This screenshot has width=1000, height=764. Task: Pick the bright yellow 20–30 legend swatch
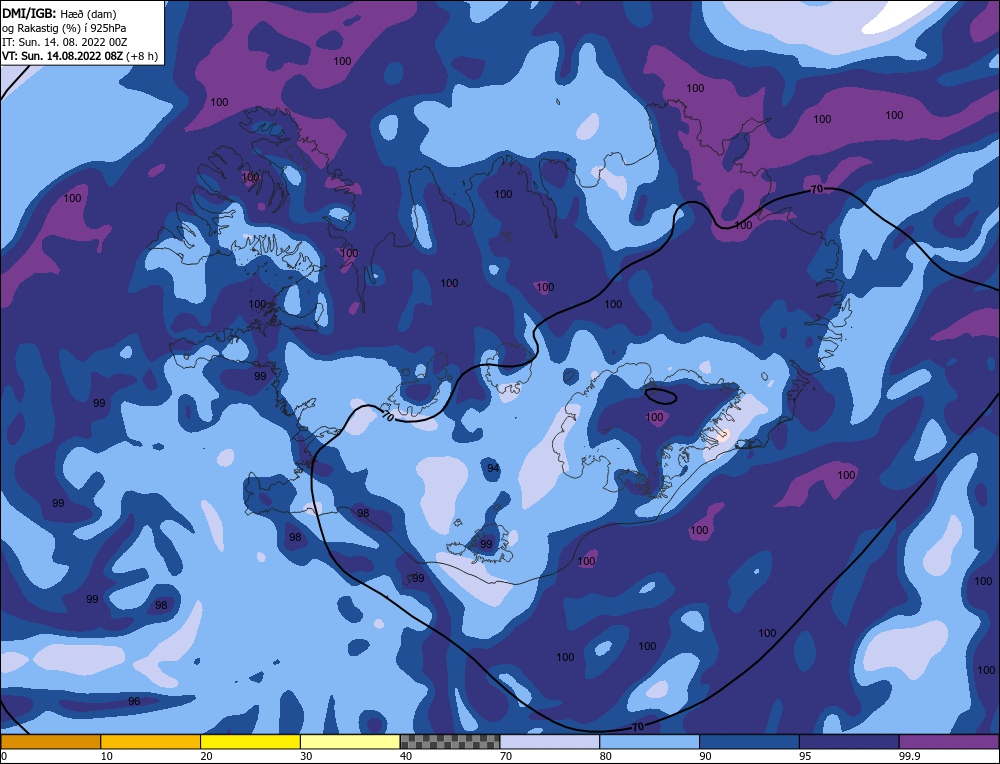(250, 742)
